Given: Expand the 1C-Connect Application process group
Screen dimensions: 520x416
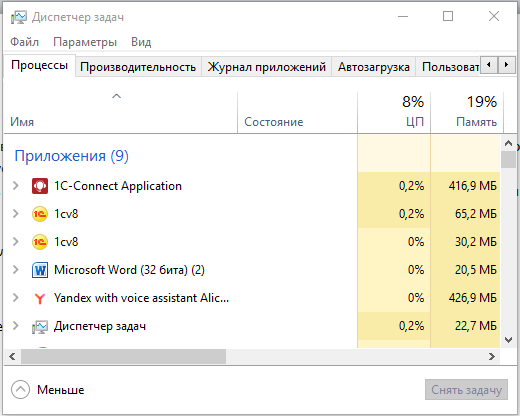Looking at the screenshot, I should [x=15, y=186].
